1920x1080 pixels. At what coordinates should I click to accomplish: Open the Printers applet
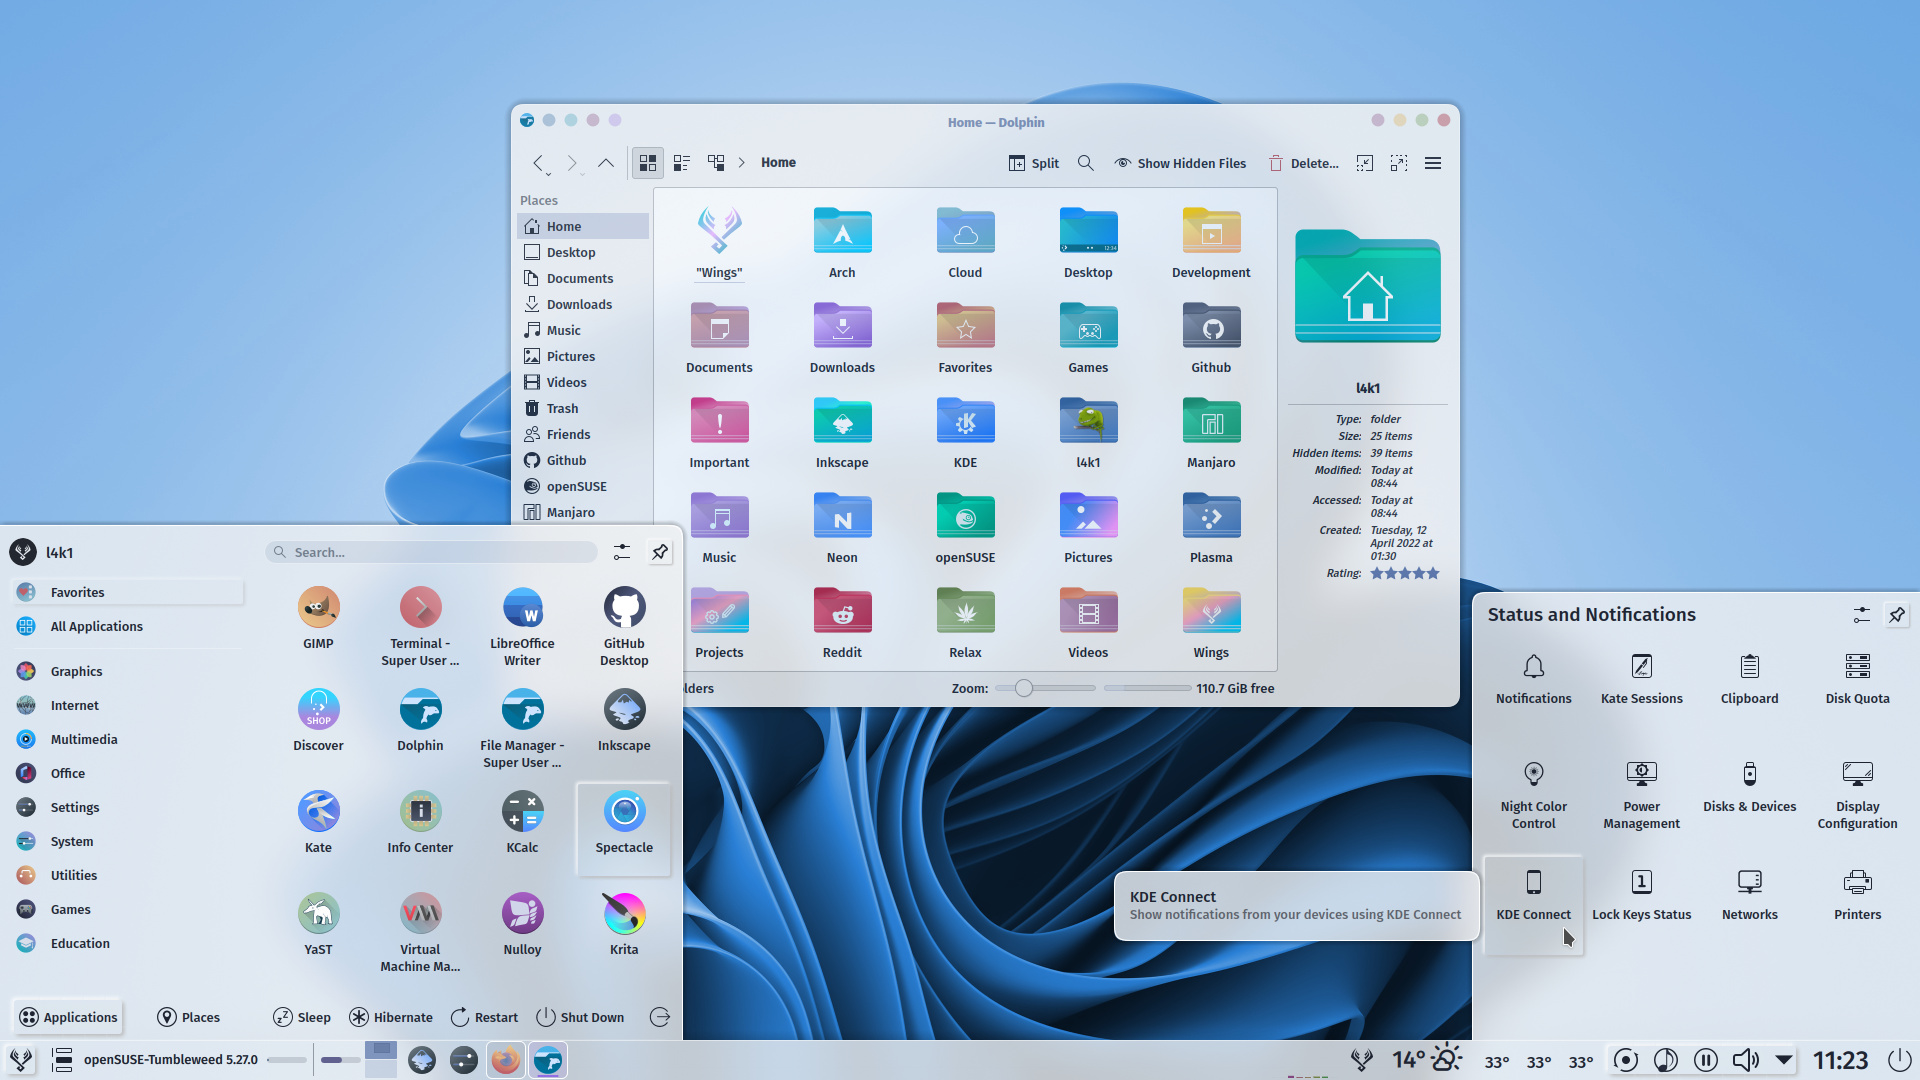coord(1857,896)
